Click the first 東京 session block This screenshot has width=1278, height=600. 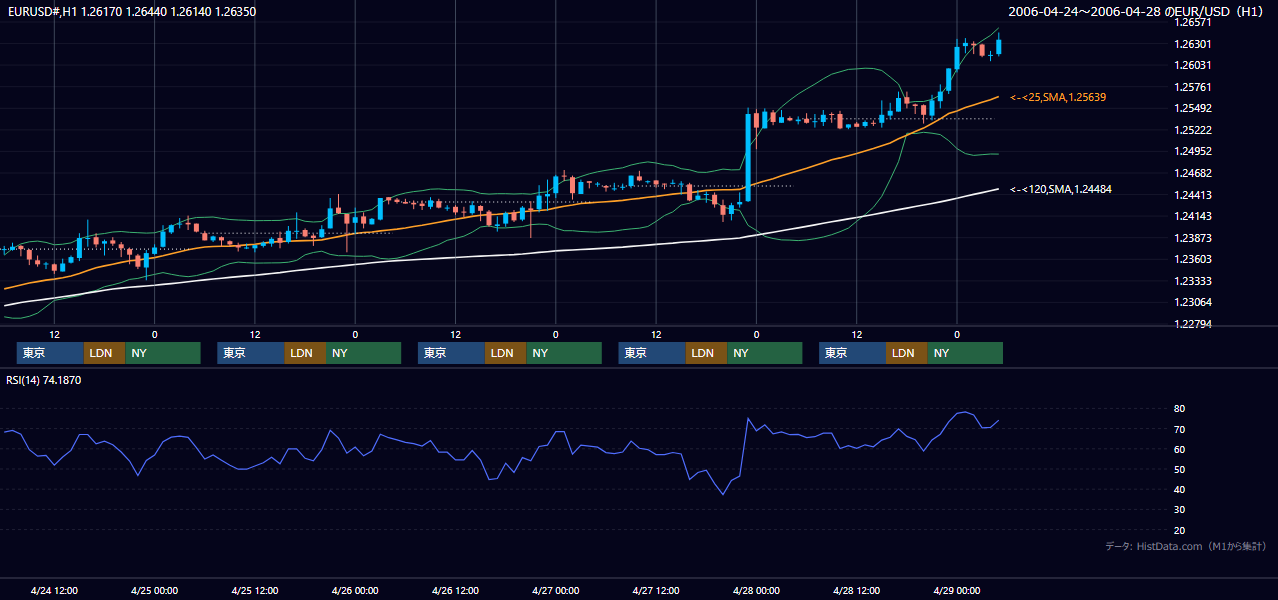(50, 353)
